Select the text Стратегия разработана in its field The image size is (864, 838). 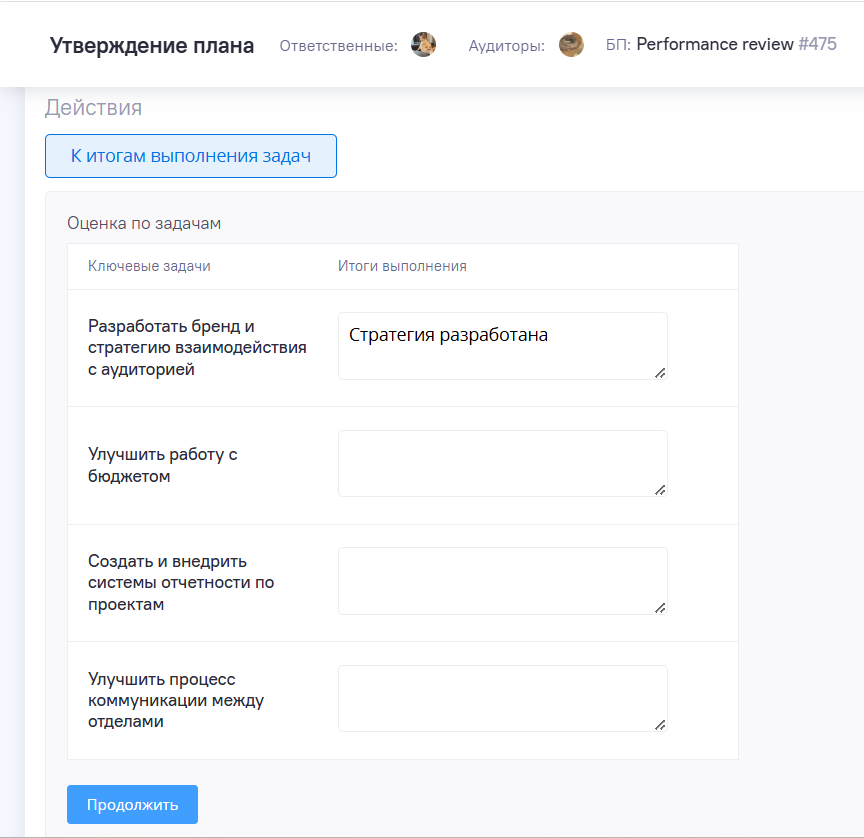[448, 335]
